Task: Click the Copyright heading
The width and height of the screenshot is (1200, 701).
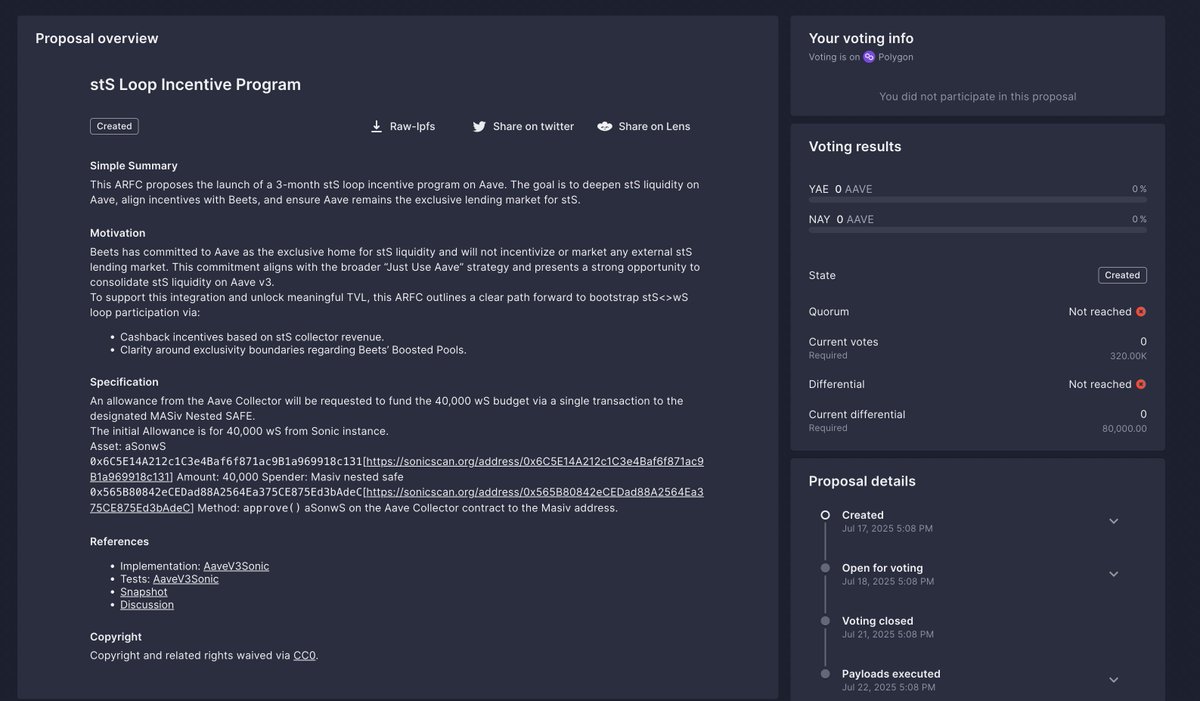Action: pyautogui.click(x=116, y=637)
